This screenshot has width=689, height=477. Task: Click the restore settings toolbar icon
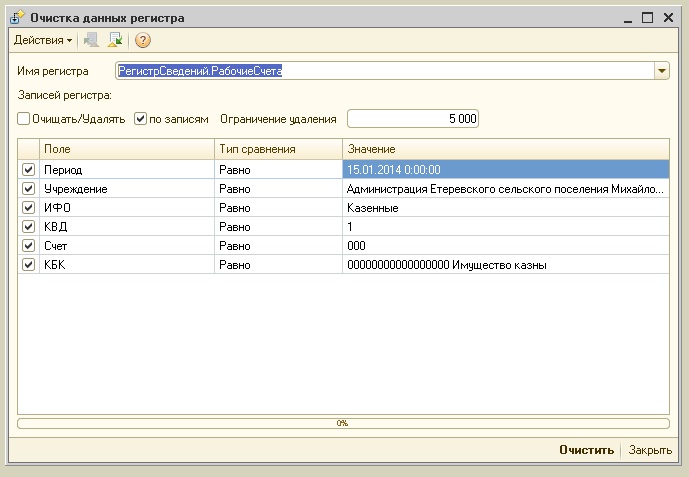115,40
